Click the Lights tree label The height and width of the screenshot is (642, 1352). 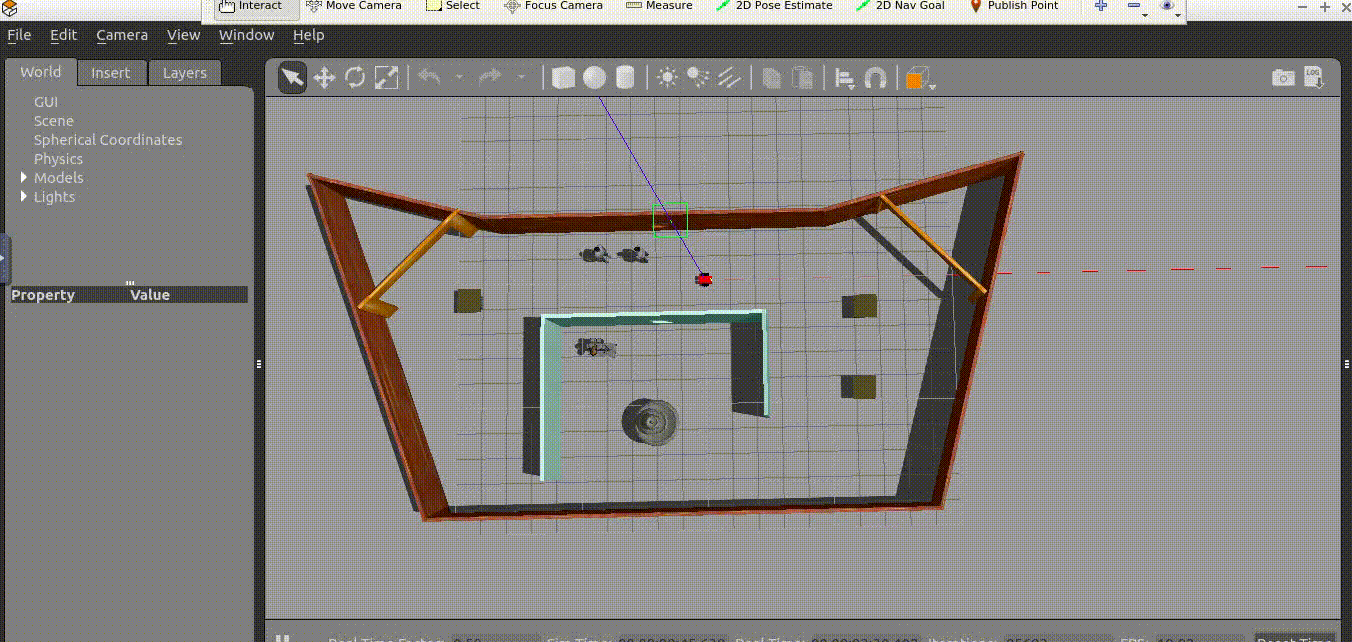[x=54, y=197]
